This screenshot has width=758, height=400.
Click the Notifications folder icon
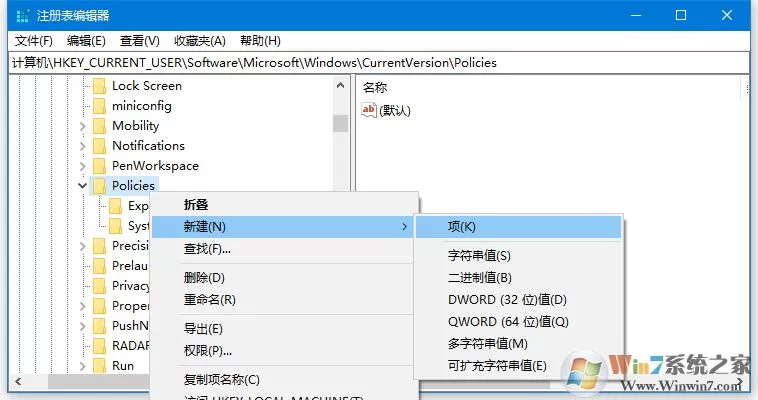(x=99, y=146)
